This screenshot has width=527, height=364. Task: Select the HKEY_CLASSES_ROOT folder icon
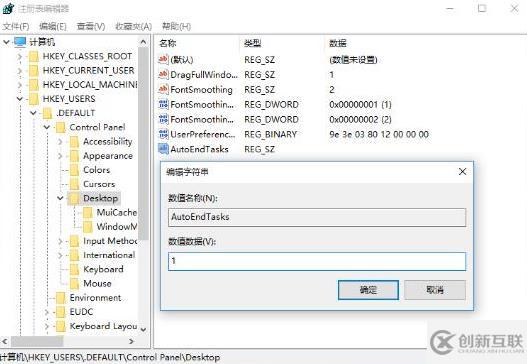(x=34, y=56)
